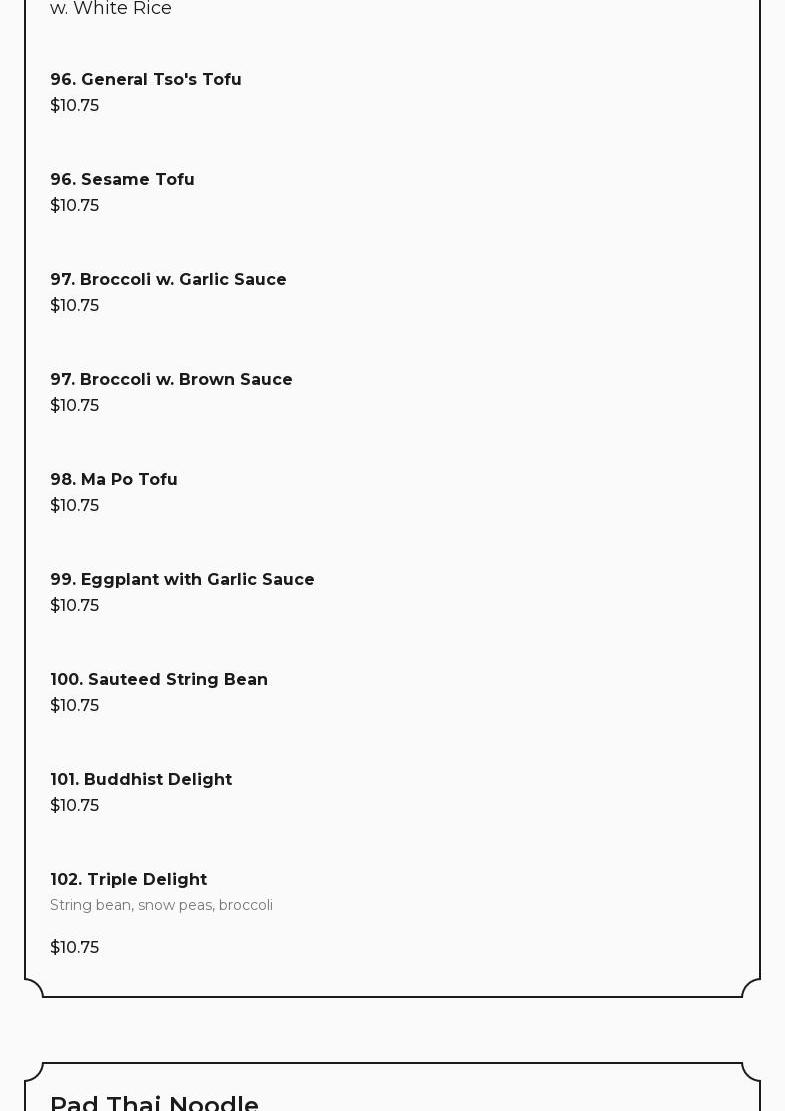Viewport: 785px width, 1111px height.
Task: Open 101. Buddhist Delight item
Action: coord(141,779)
